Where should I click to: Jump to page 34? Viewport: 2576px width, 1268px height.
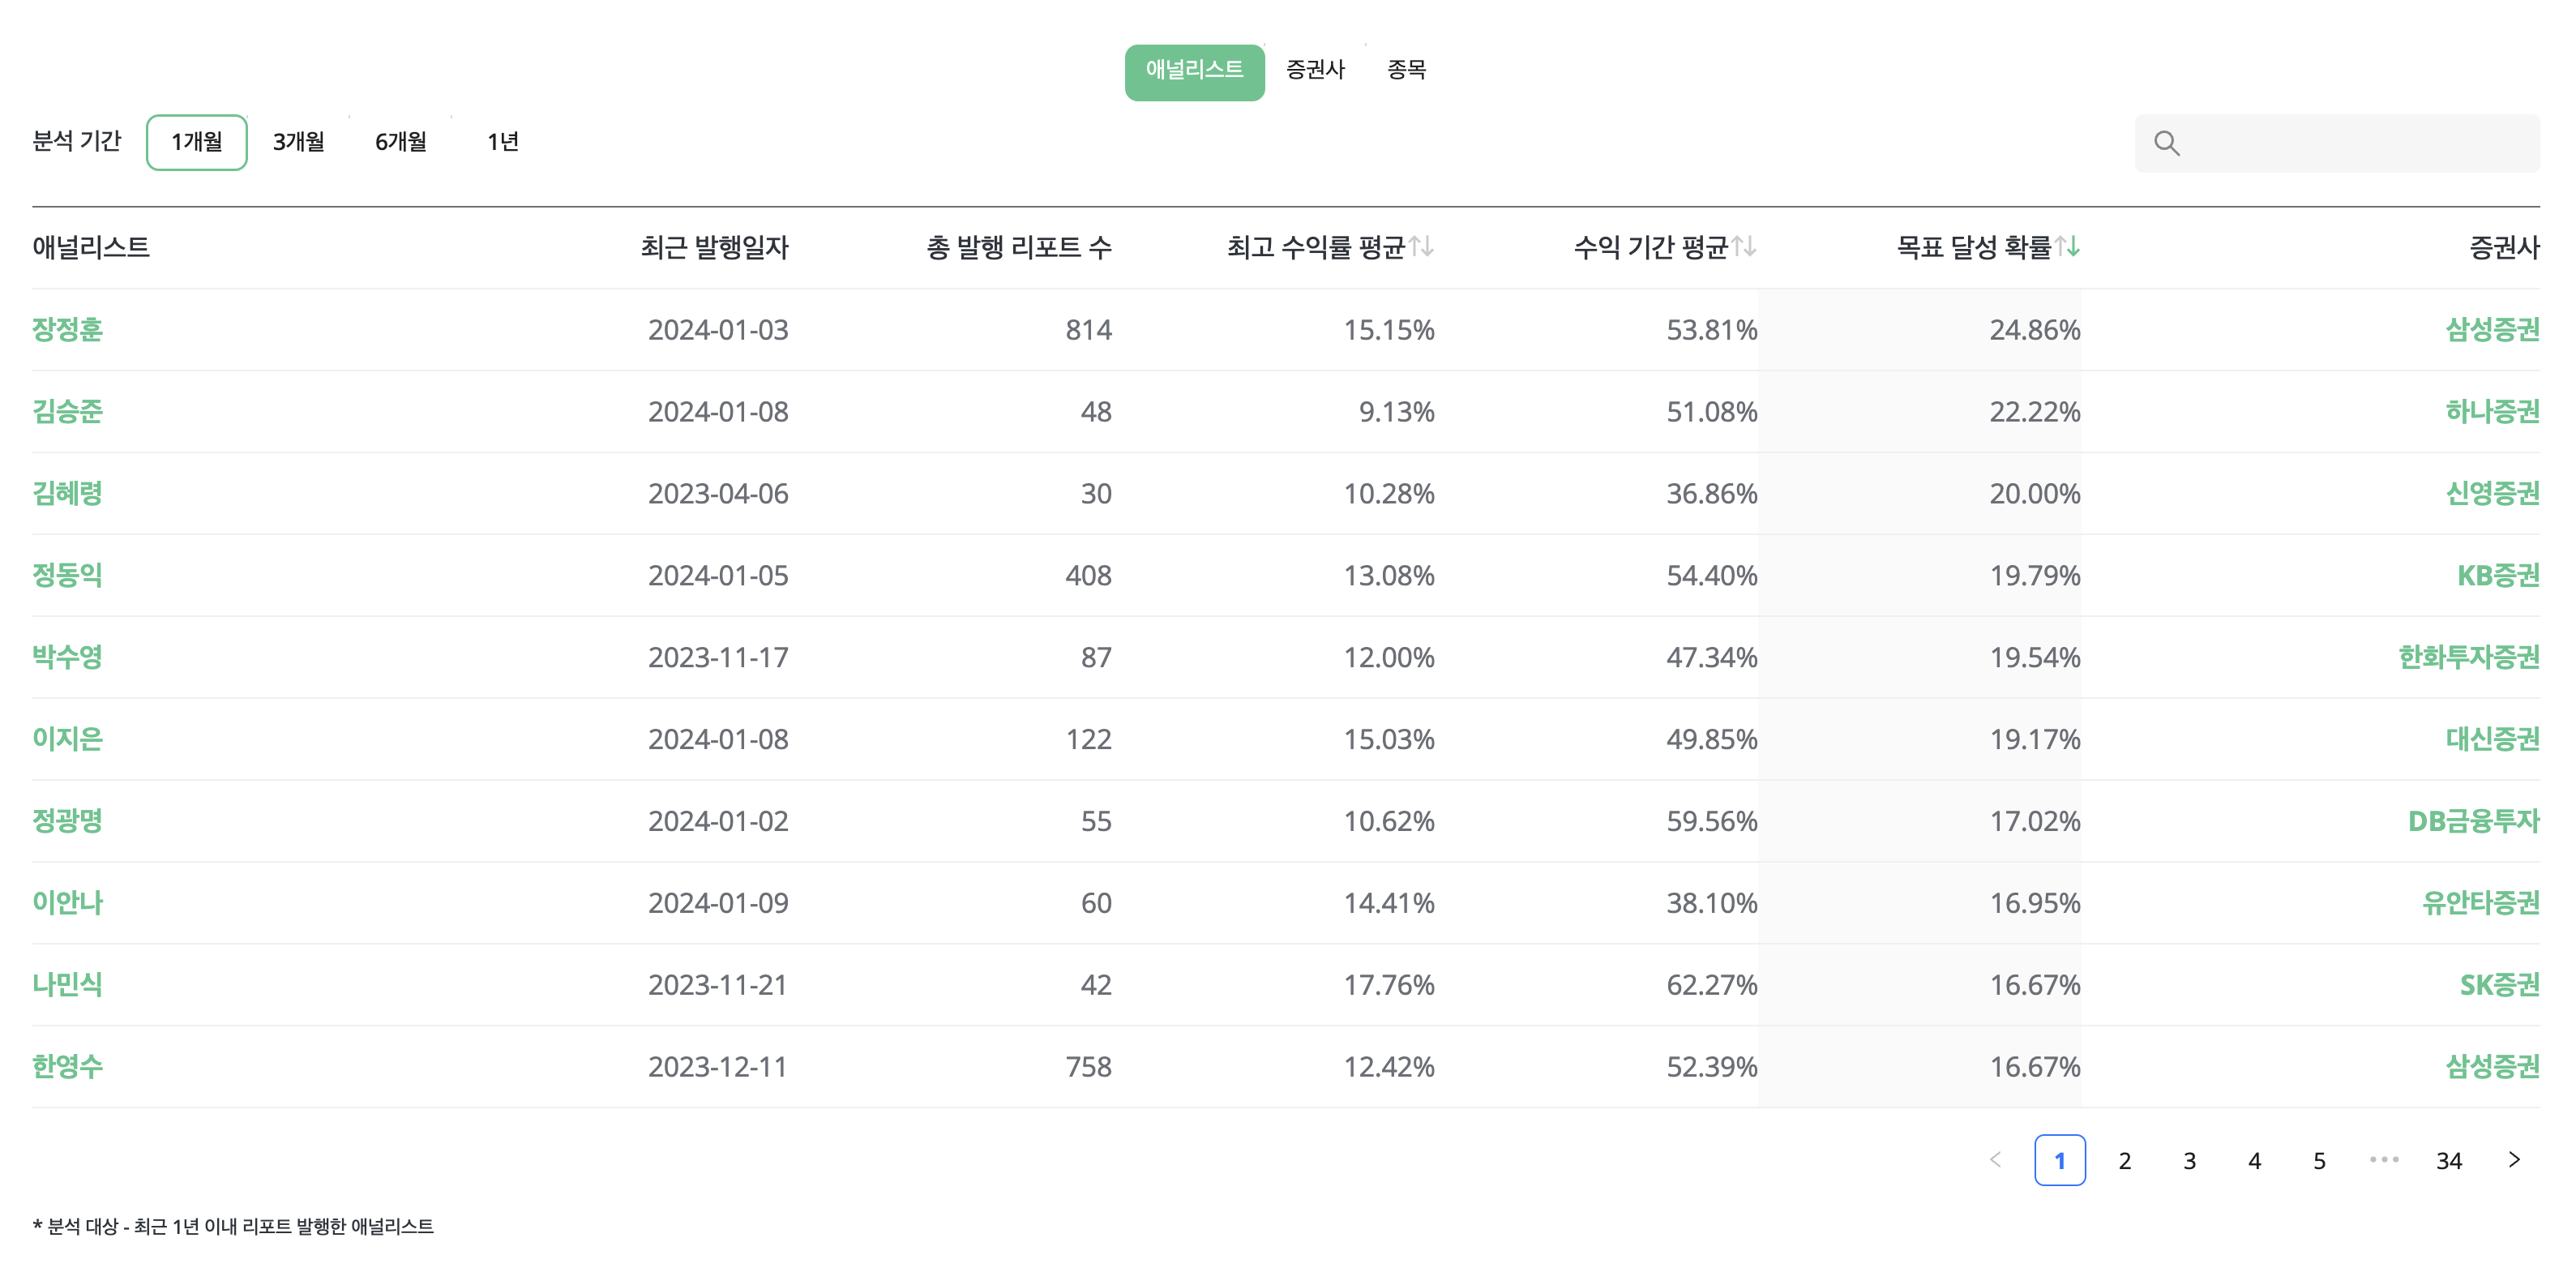pyautogui.click(x=2448, y=1160)
